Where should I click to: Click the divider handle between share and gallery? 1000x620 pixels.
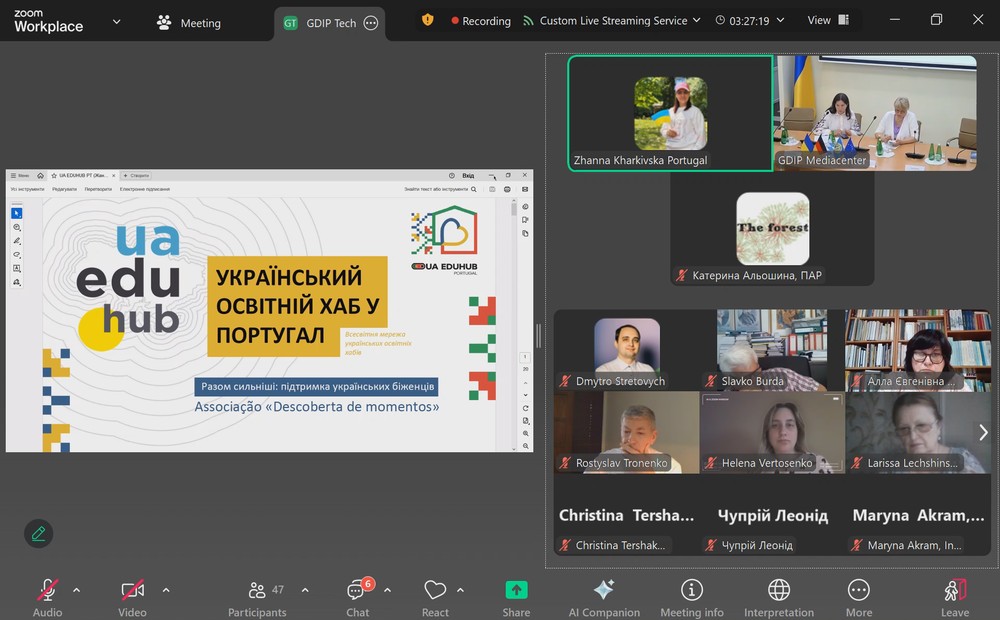(x=538, y=336)
